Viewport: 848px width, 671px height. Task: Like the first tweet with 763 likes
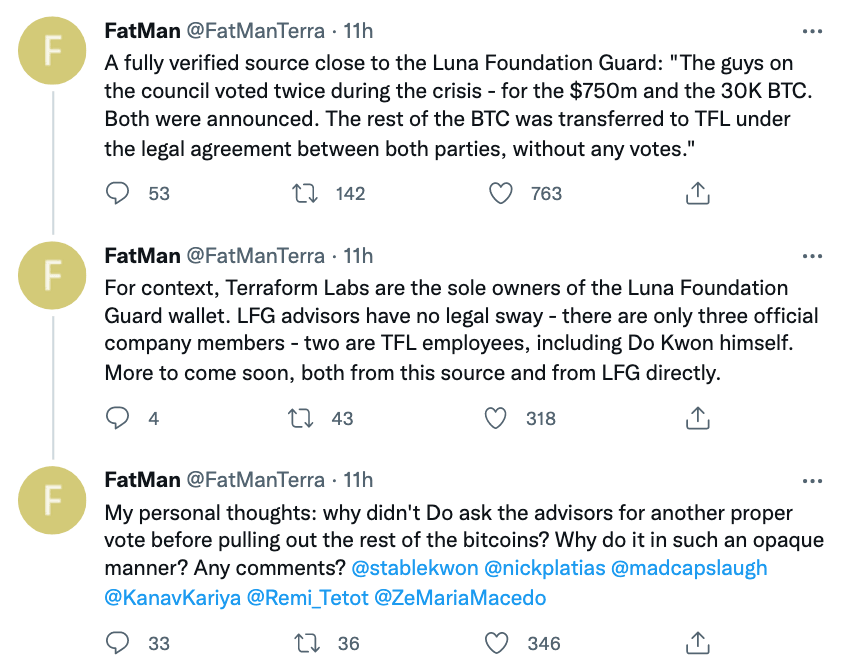(500, 193)
